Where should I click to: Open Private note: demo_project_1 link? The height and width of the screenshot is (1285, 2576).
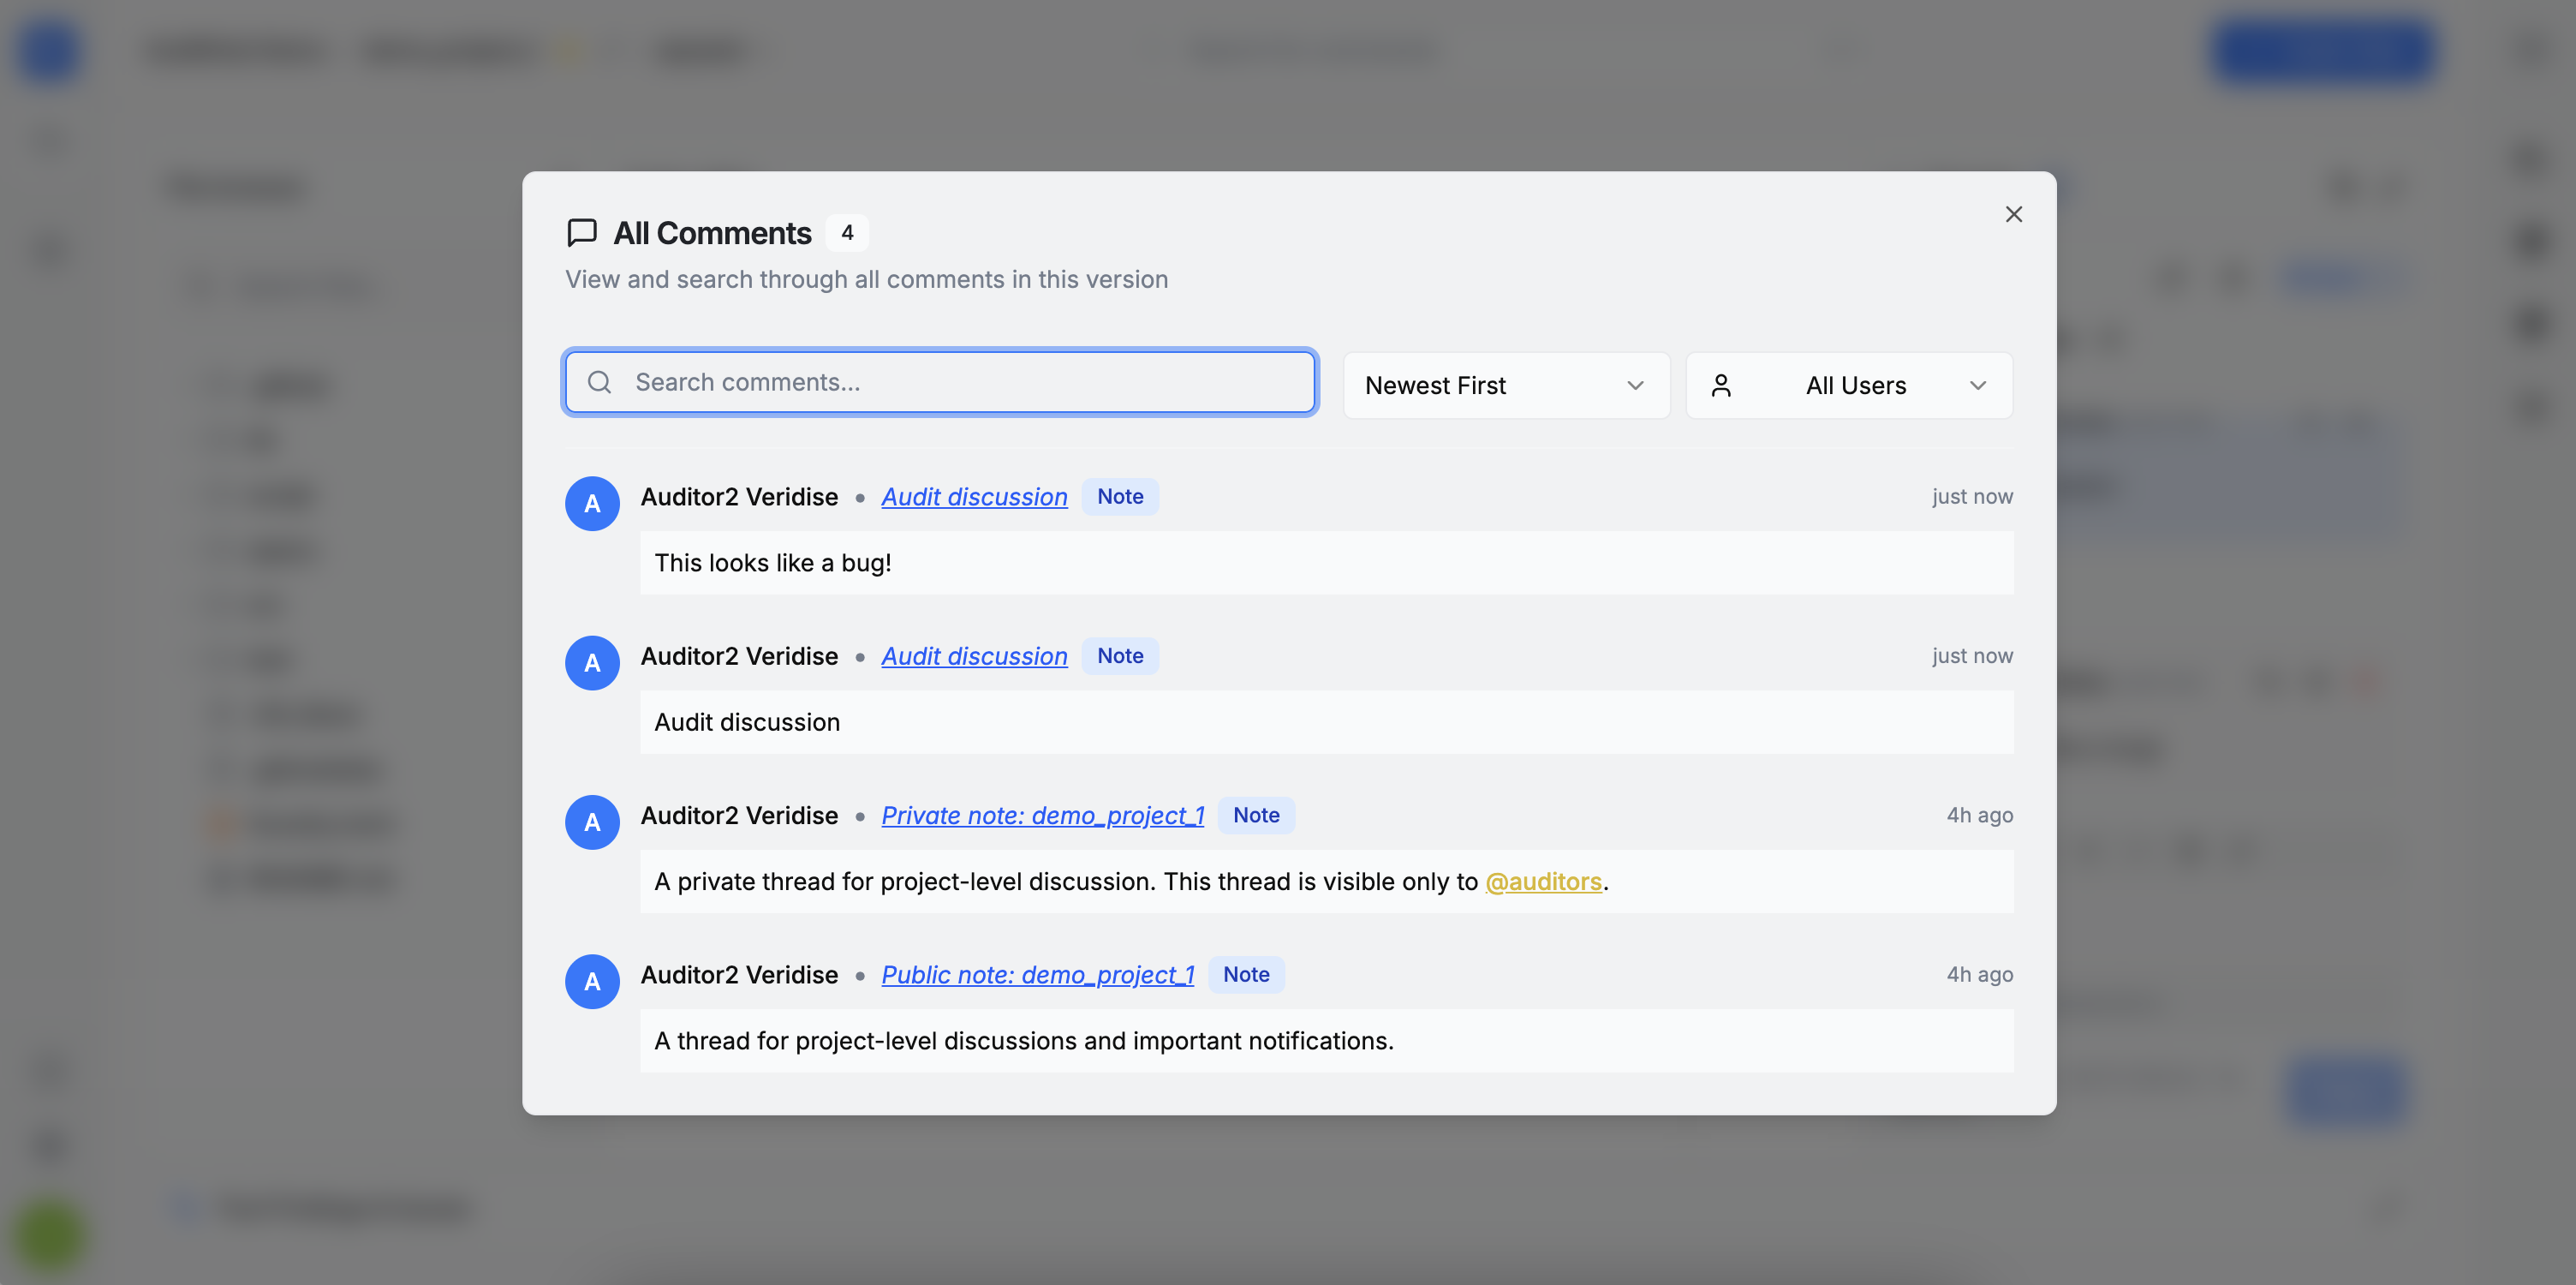[1042, 815]
